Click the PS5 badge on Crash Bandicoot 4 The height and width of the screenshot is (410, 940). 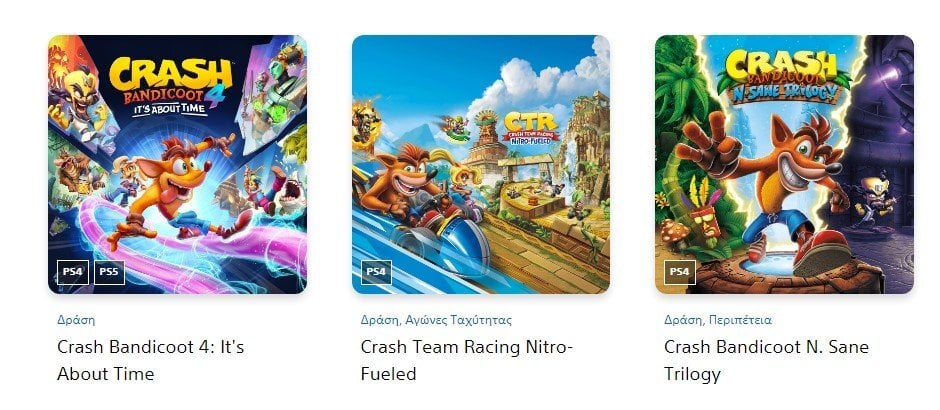(x=109, y=272)
